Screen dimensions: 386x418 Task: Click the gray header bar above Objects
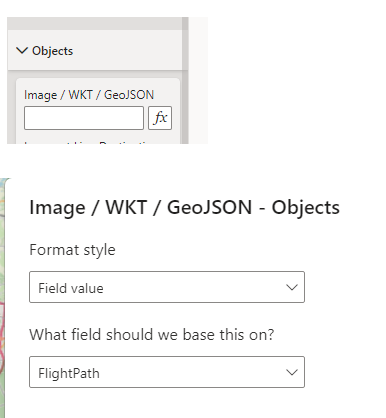(x=95, y=24)
